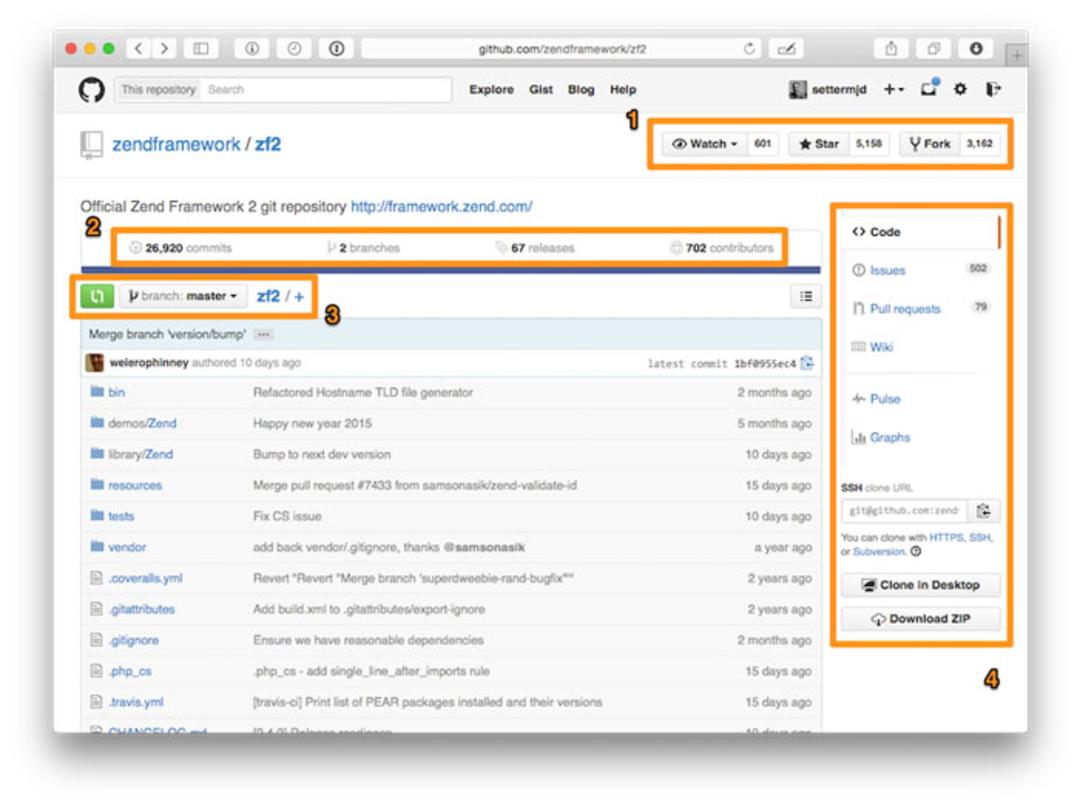Reload the page in Safari

click(749, 48)
